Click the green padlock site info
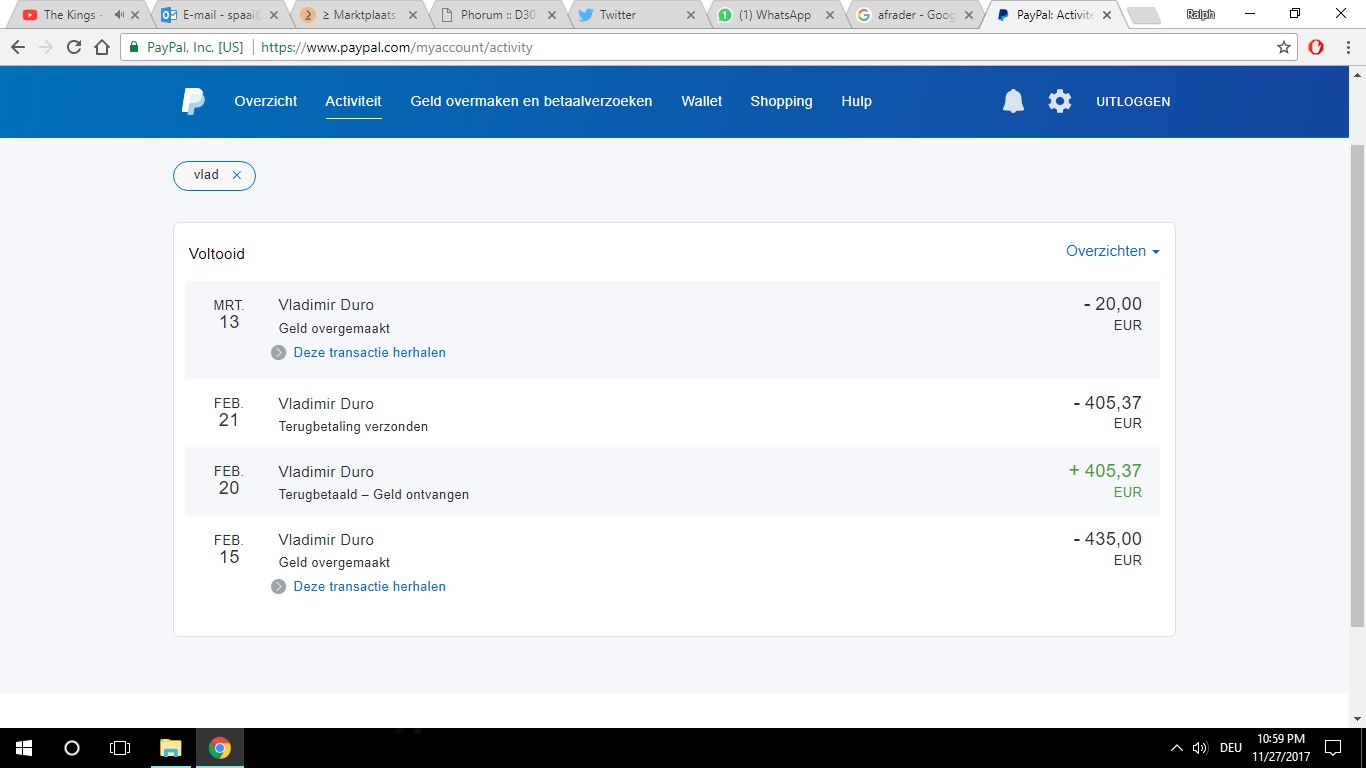This screenshot has height=768, width=1366. click(x=134, y=47)
